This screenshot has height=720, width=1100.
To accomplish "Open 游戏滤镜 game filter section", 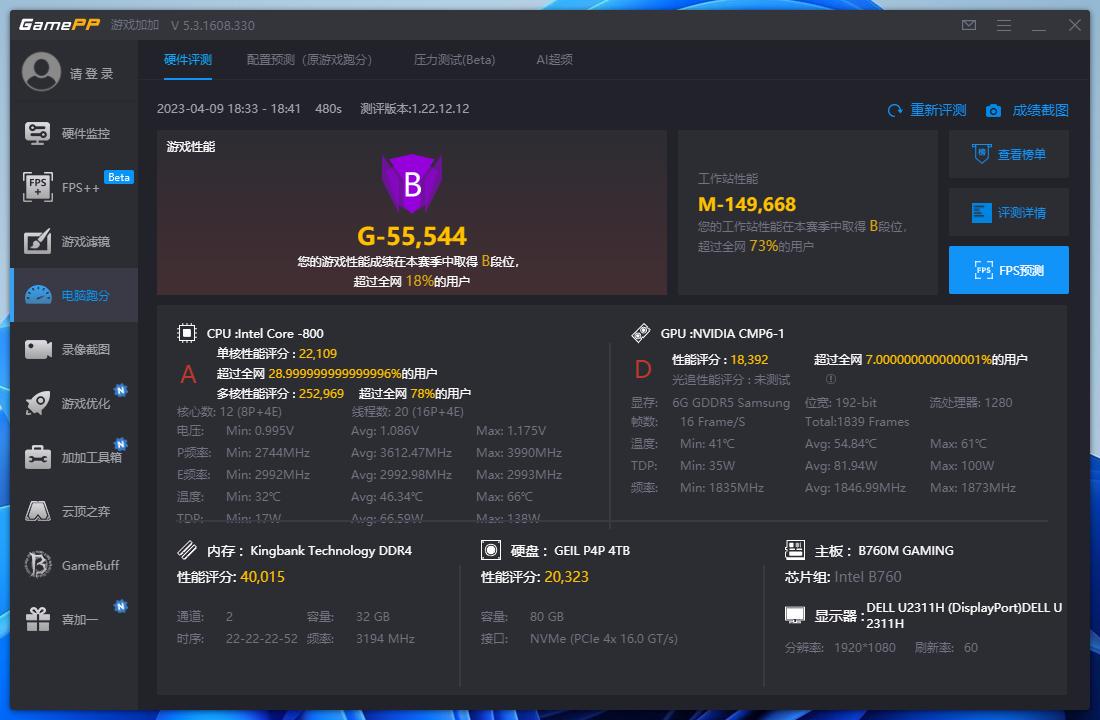I will click(x=74, y=241).
